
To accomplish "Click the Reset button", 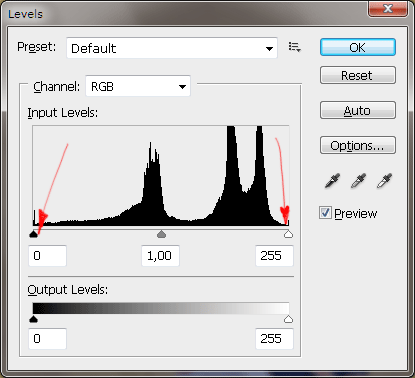I will point(358,75).
